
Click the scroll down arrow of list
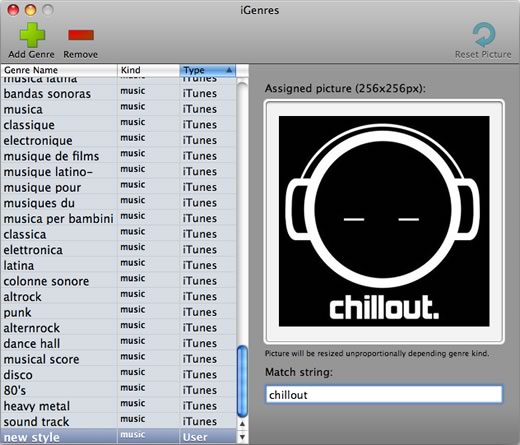click(242, 437)
